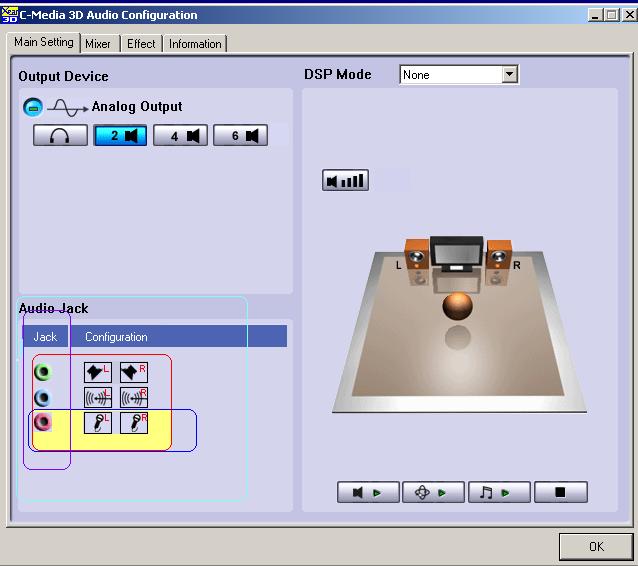Click the right speaker in room view
The width and height of the screenshot is (638, 566).
499,255
